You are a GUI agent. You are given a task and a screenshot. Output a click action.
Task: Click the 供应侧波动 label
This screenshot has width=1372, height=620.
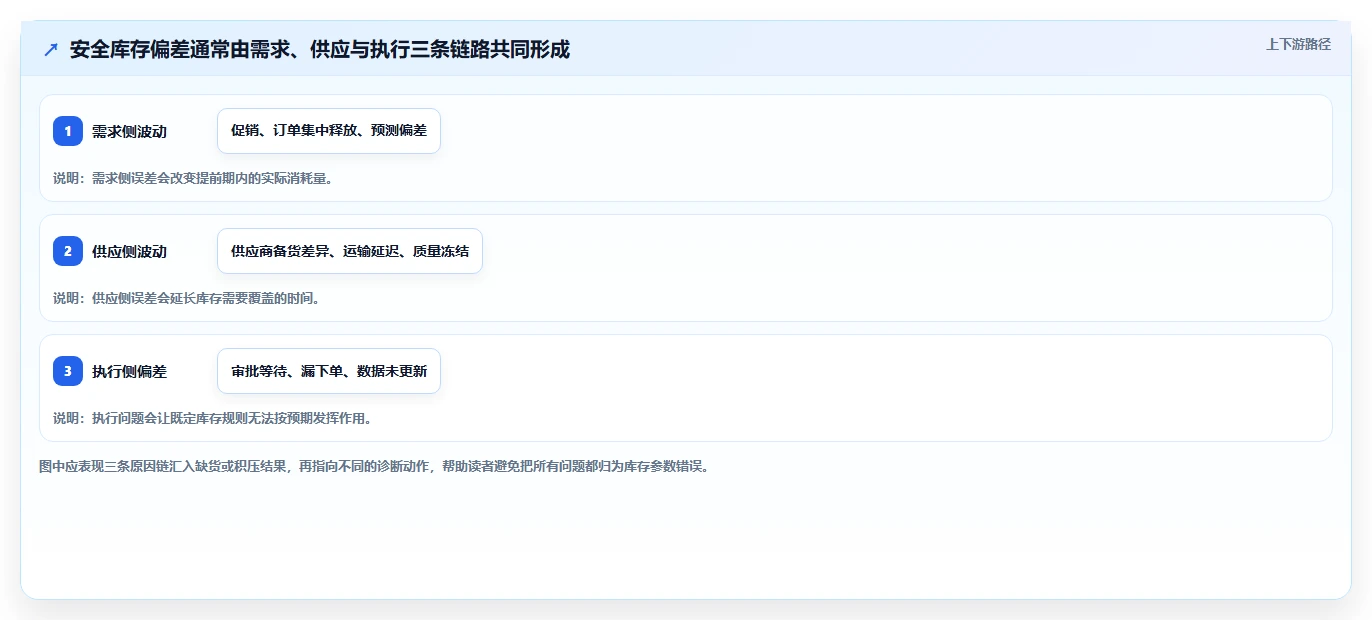pos(129,252)
